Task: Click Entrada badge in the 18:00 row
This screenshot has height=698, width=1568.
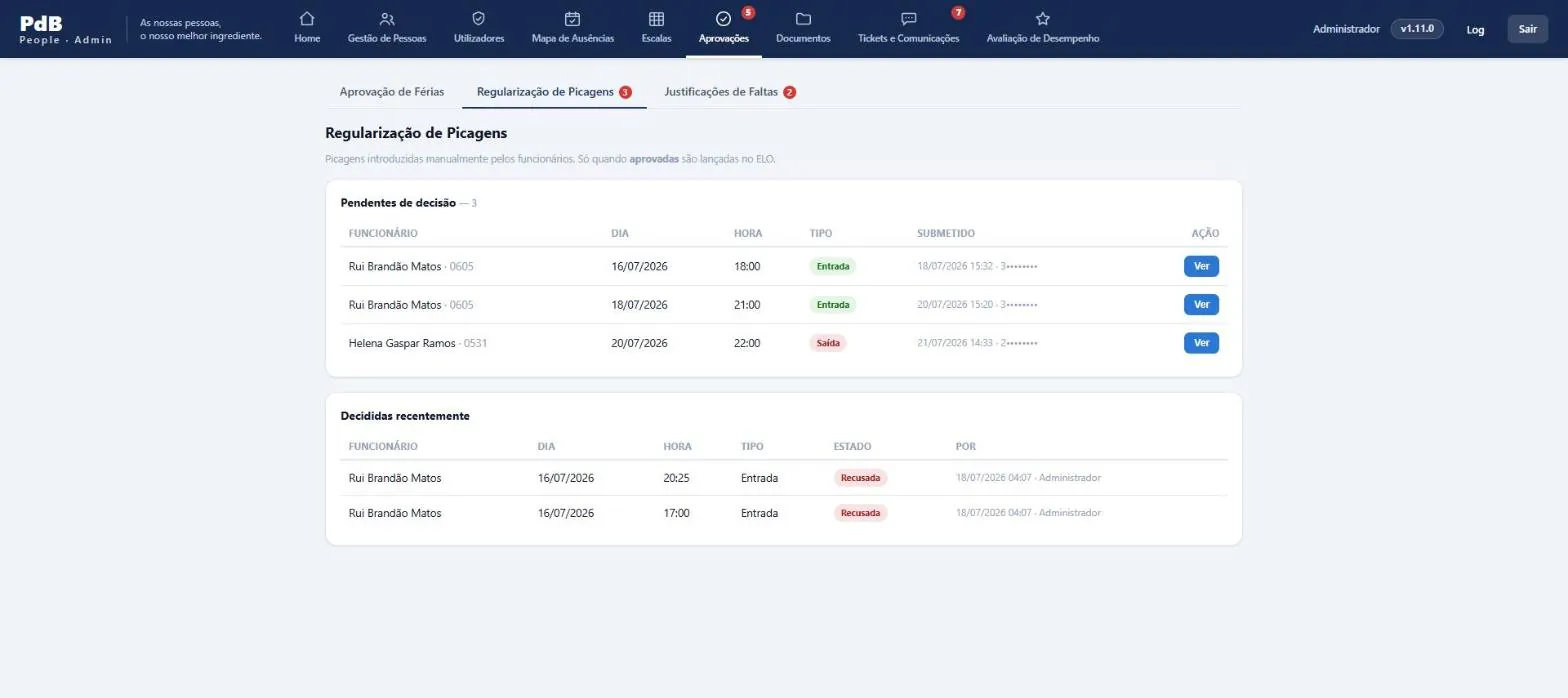Action: tap(833, 266)
